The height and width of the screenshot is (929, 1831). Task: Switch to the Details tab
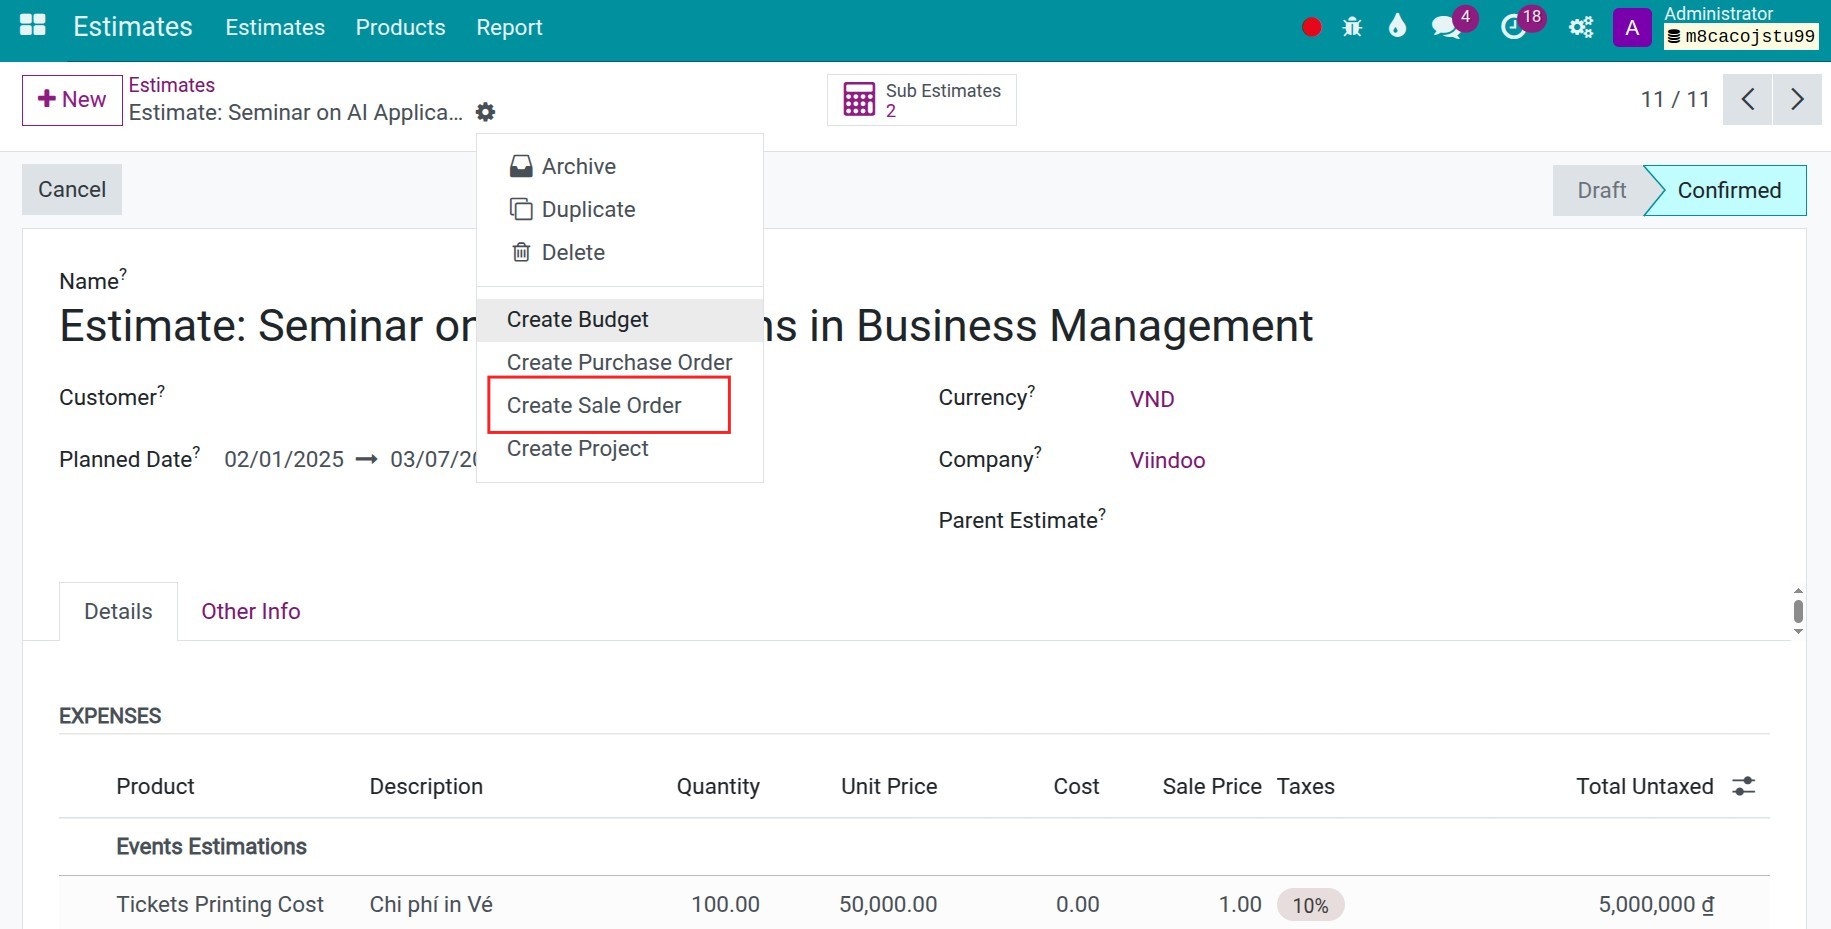pyautogui.click(x=118, y=611)
